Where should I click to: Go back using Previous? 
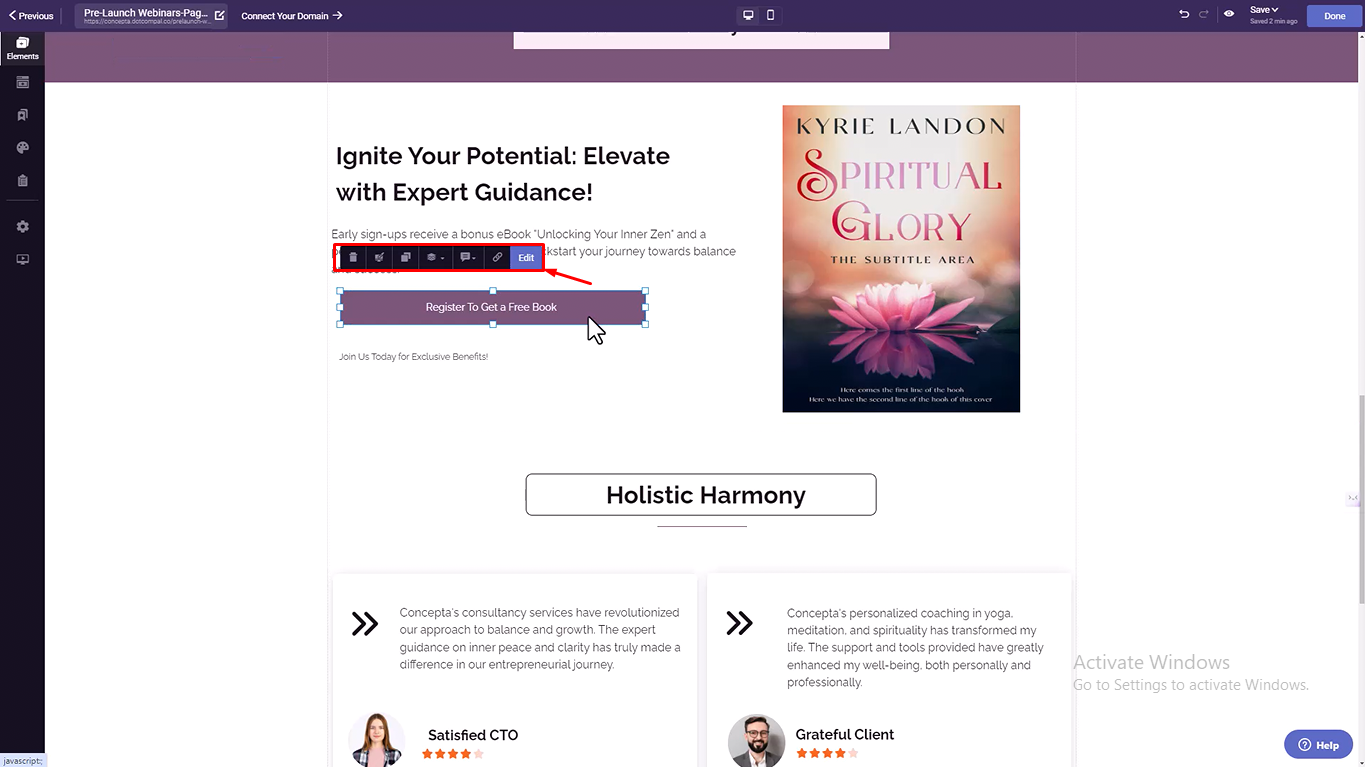tap(31, 16)
